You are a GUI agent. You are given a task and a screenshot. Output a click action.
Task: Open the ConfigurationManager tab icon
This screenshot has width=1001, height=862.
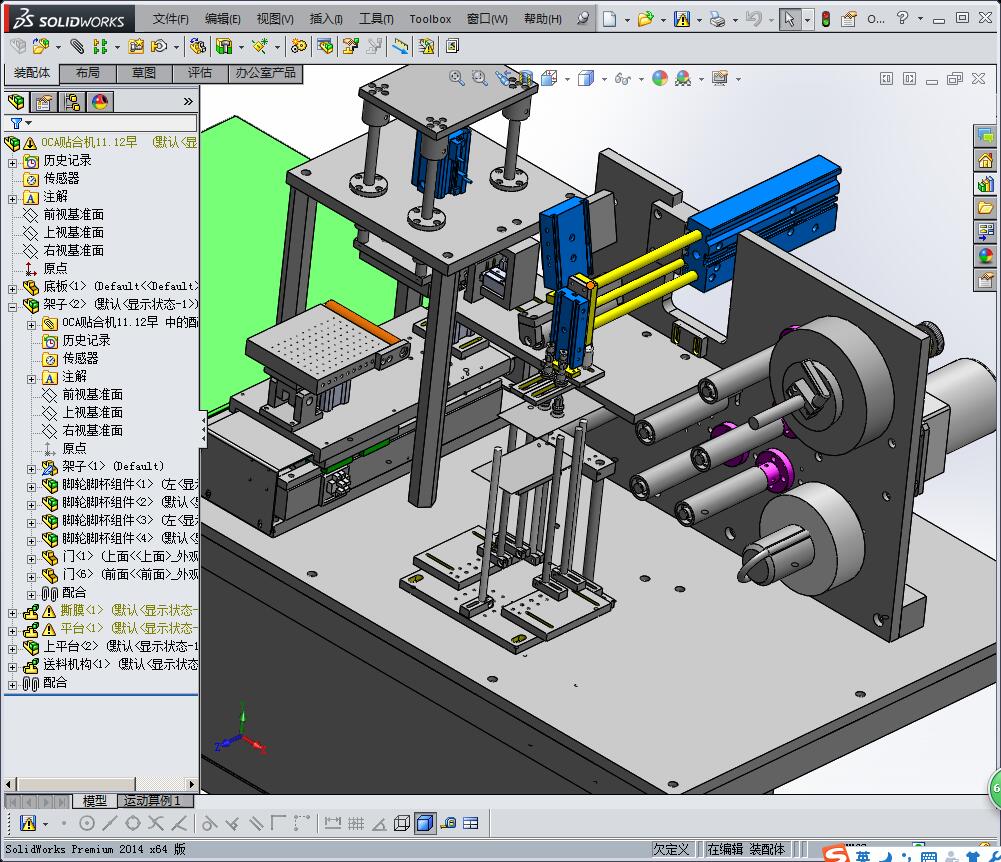(71, 102)
